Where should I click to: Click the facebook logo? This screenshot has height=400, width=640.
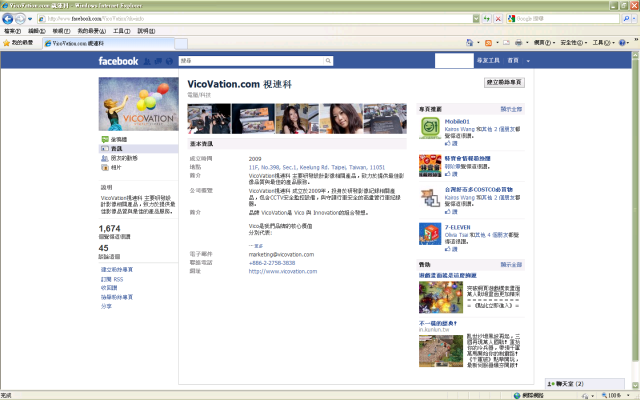point(118,61)
